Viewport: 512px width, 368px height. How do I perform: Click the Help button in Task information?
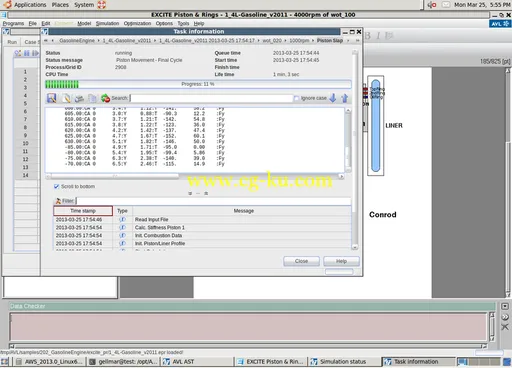pos(341,261)
